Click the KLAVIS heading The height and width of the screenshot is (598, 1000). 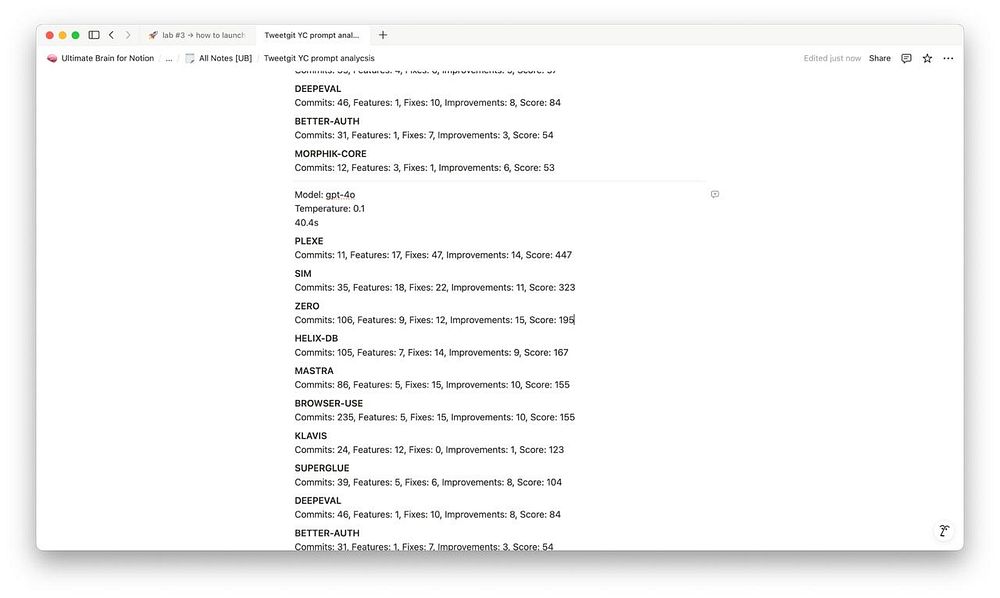tap(311, 436)
